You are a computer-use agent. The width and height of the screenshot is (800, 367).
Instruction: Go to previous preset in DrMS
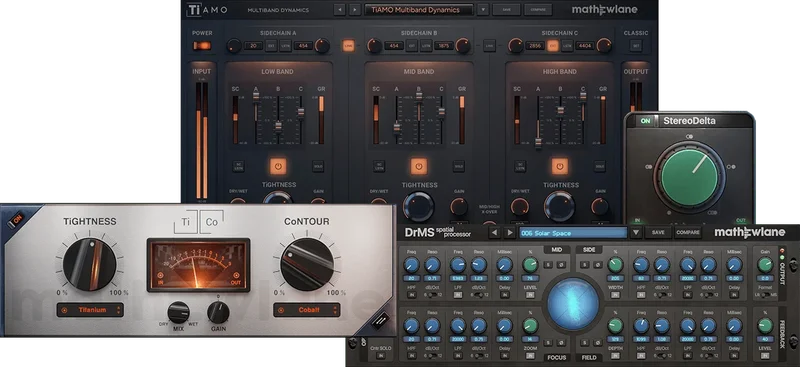click(x=494, y=233)
